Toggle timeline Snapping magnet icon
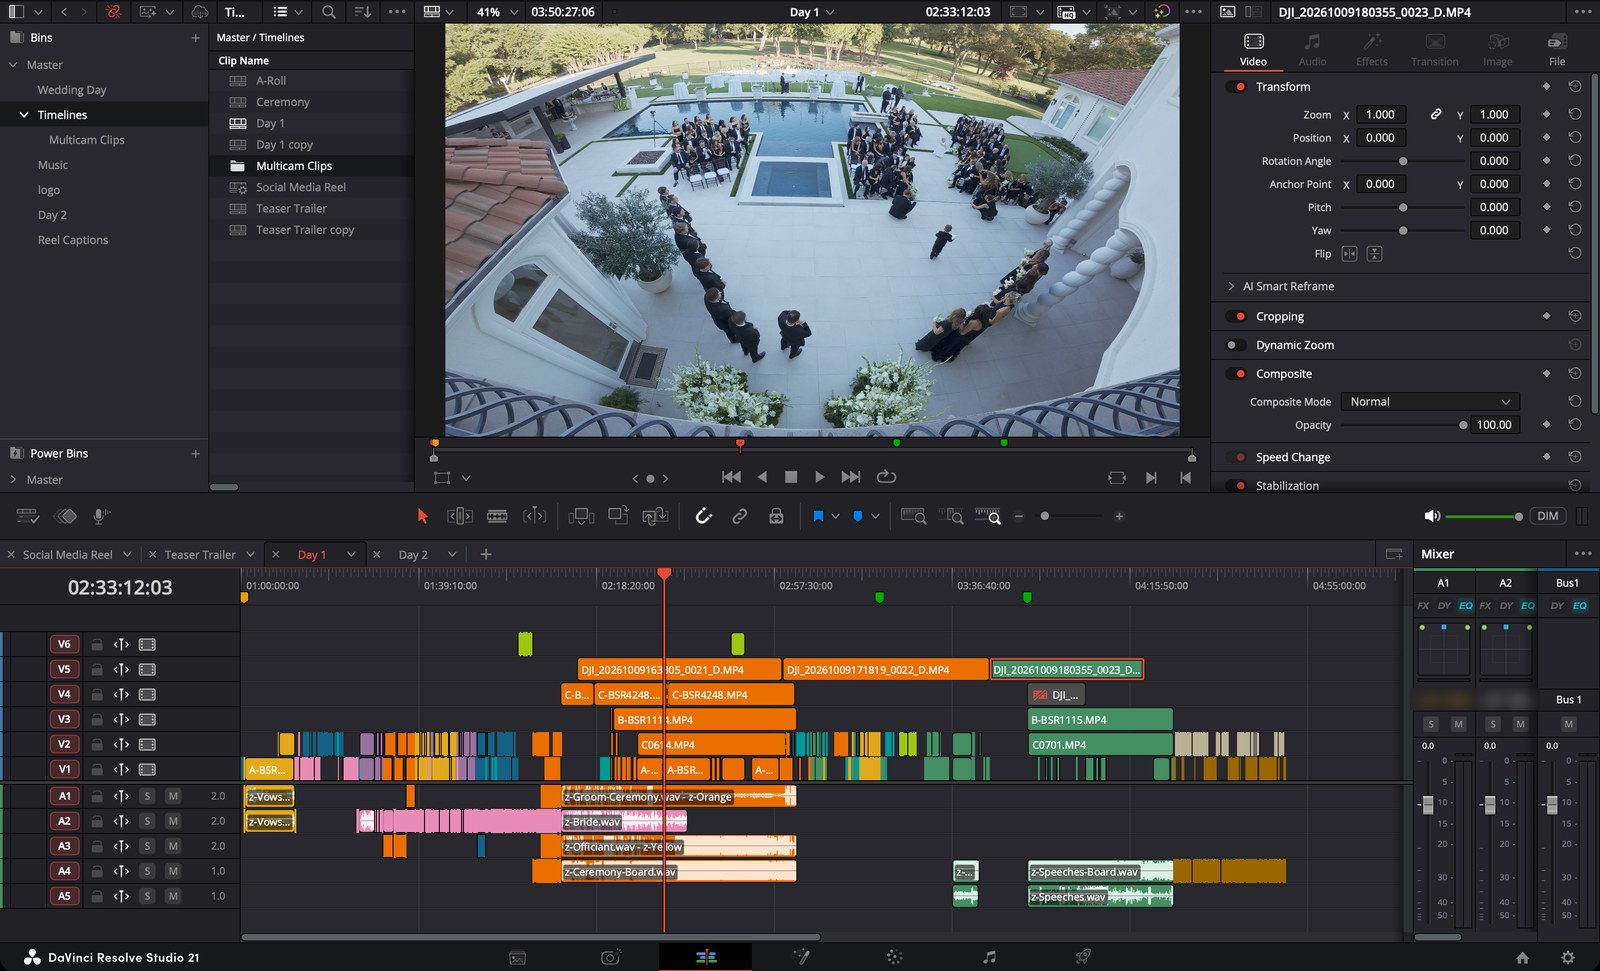Screen dimensions: 1600x971 (703, 516)
